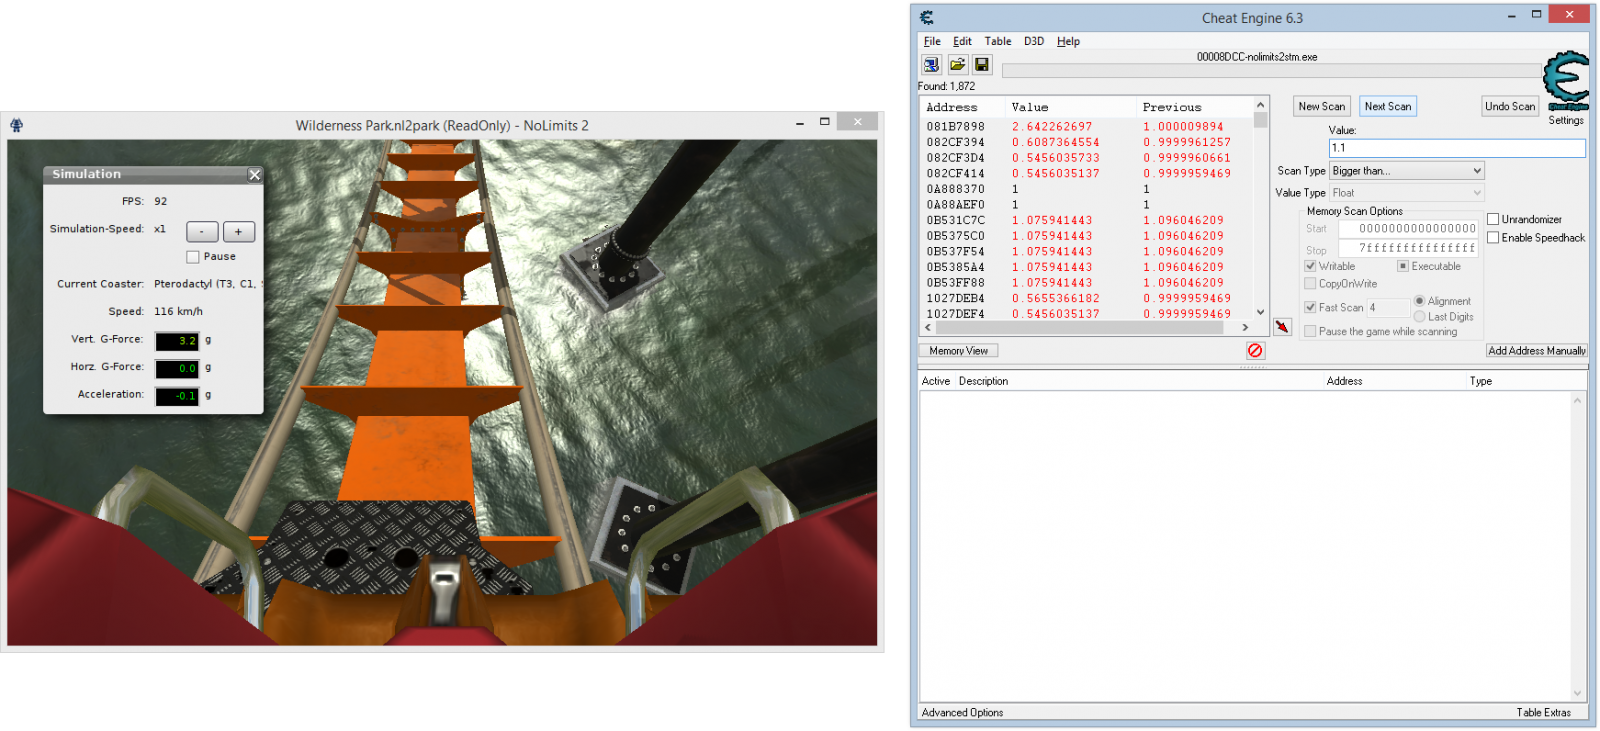Screen dimensions: 1600x731
Task: Select result row with address 081B7898
Action: pos(1086,127)
